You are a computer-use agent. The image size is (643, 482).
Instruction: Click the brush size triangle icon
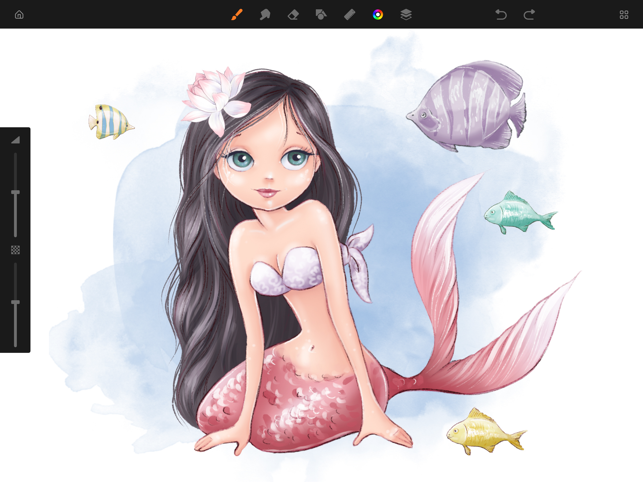[15, 140]
